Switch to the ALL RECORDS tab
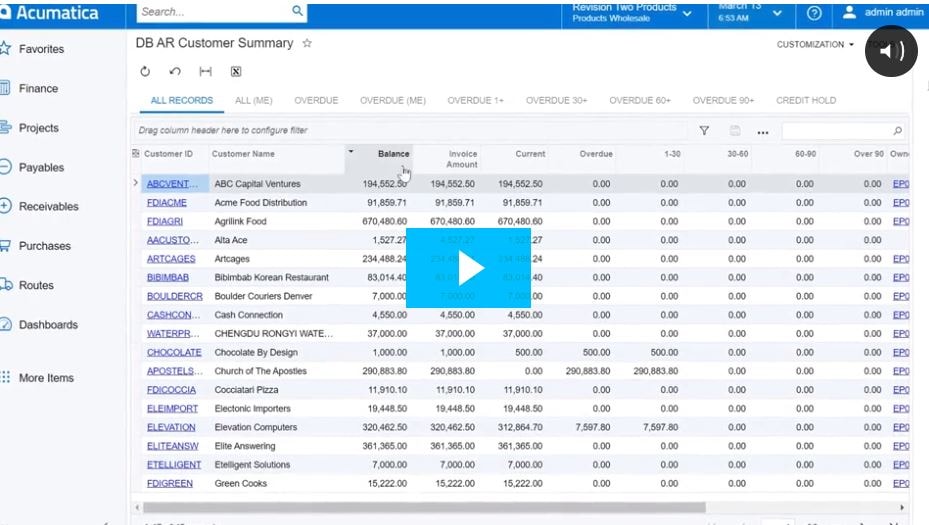 tap(181, 101)
